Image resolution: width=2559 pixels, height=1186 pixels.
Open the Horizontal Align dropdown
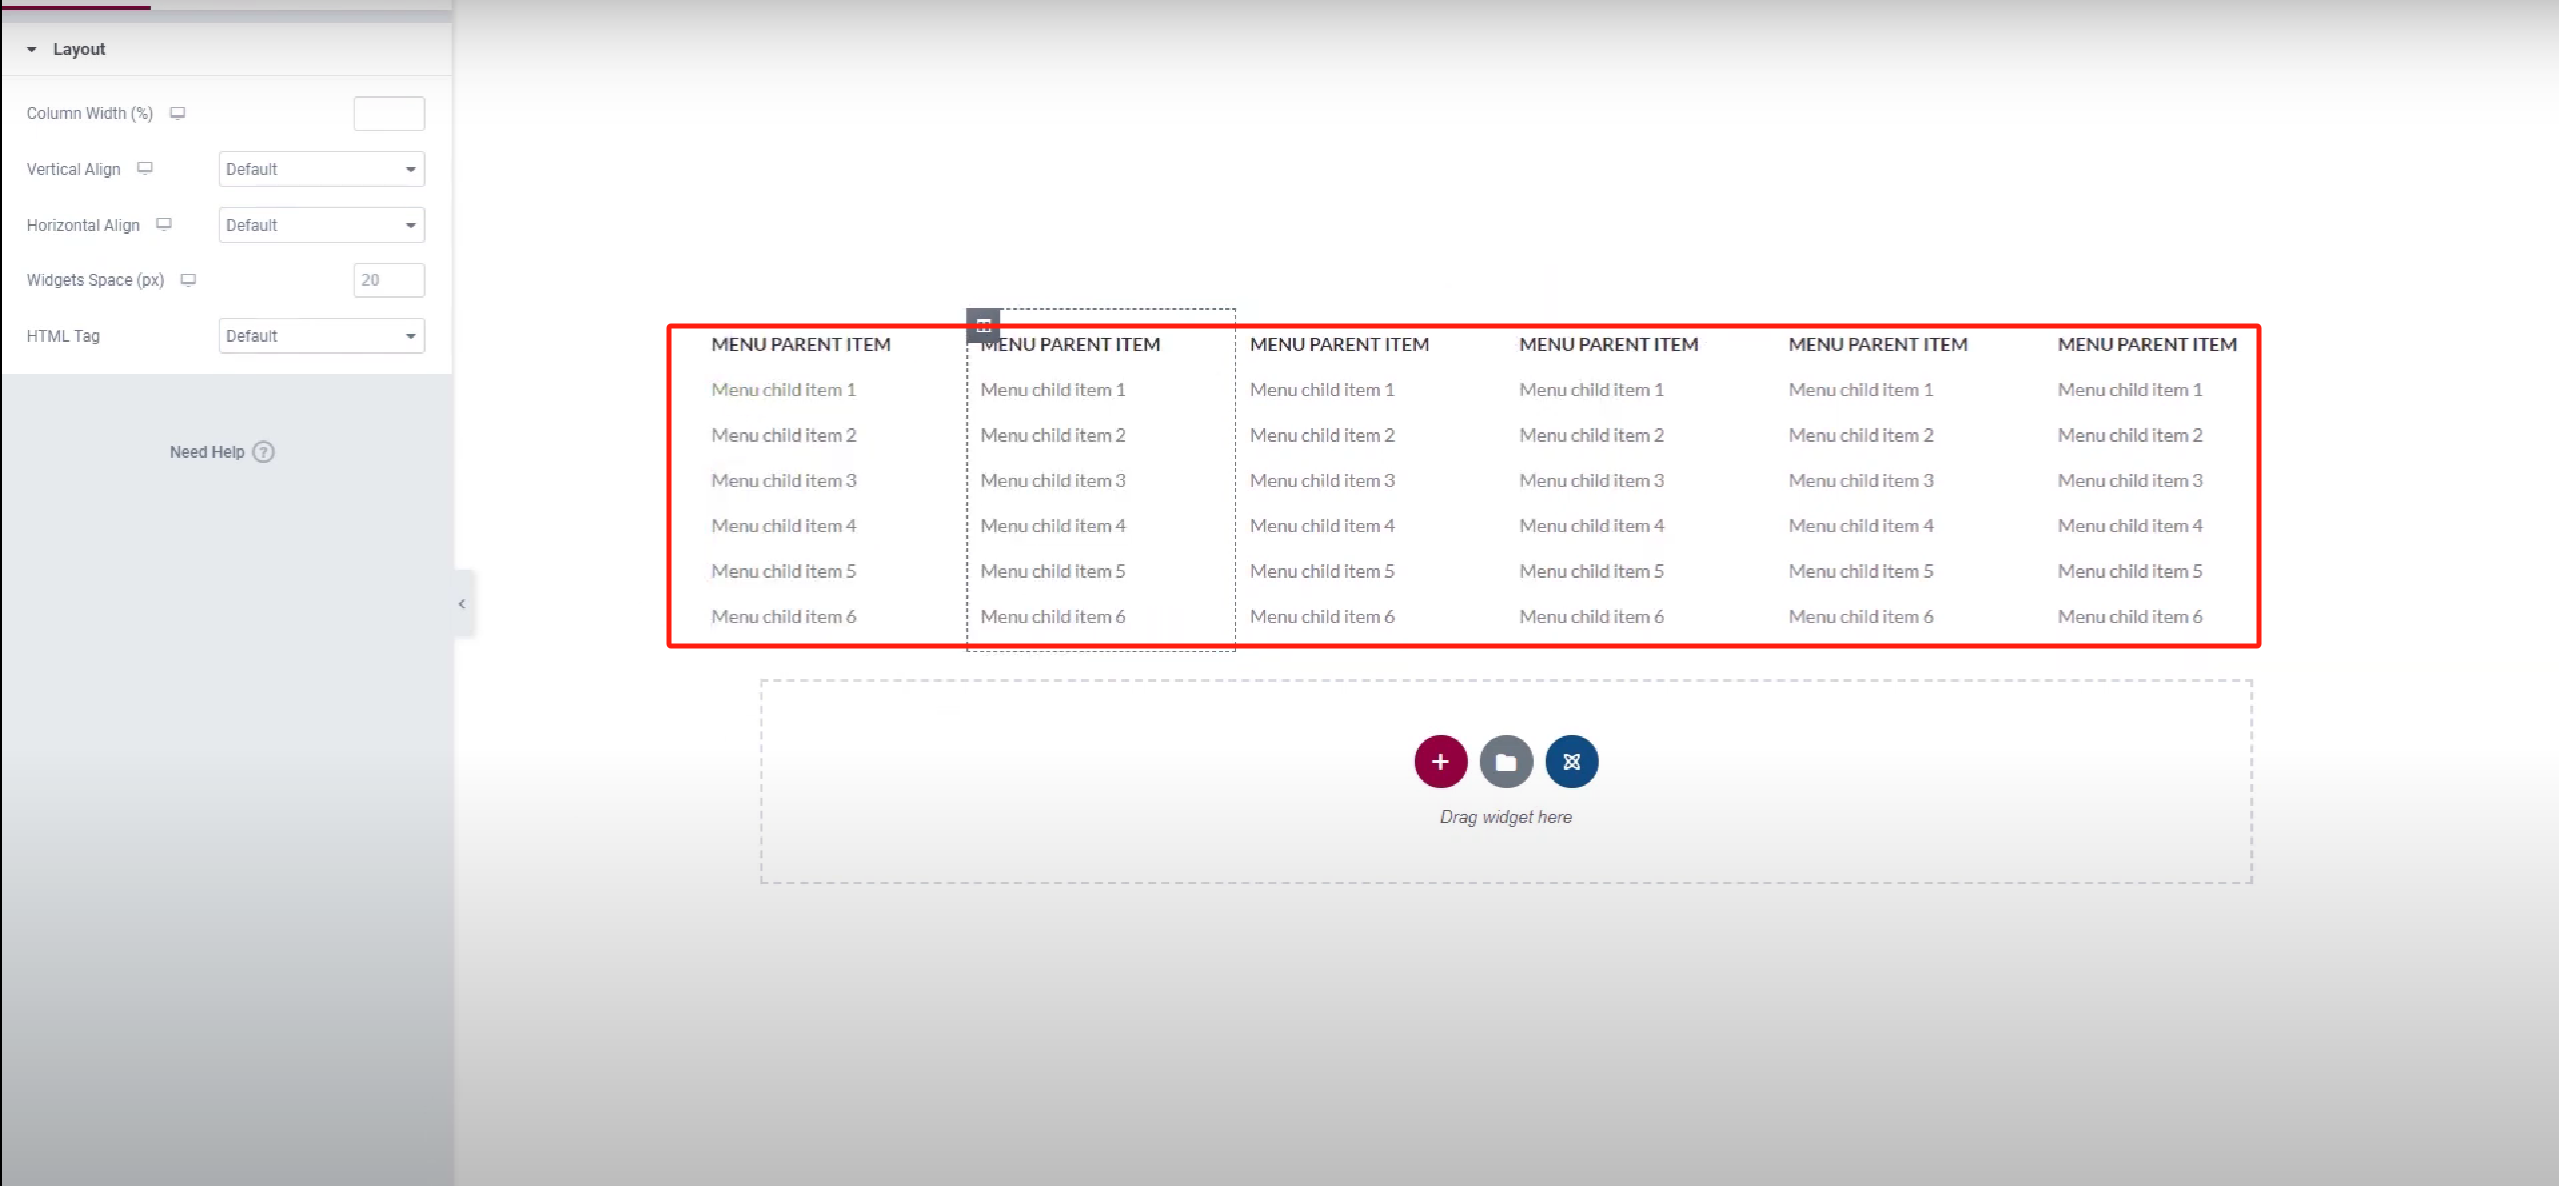(321, 225)
